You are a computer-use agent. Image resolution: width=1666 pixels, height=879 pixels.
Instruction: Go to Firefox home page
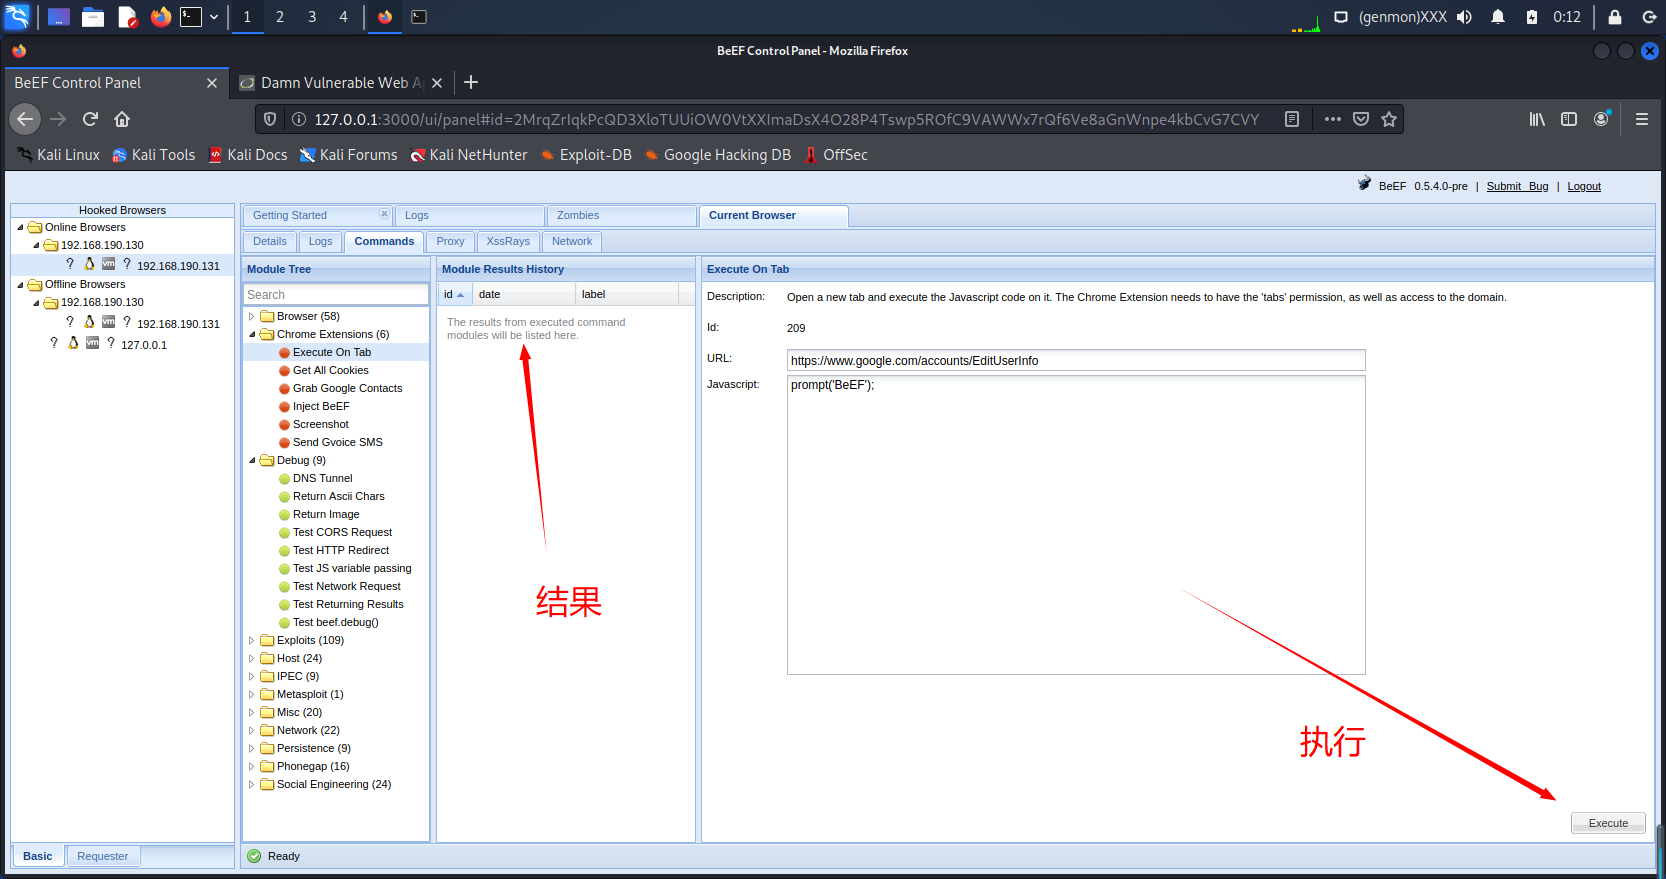pos(122,119)
